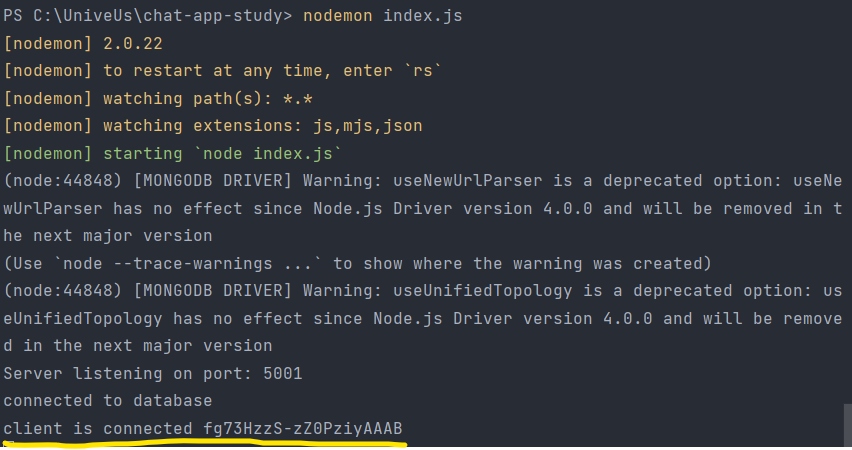The image size is (852, 450).
Task: Click the '(Use `node --trace-warnings ...`' hint line
Action: [x=357, y=264]
